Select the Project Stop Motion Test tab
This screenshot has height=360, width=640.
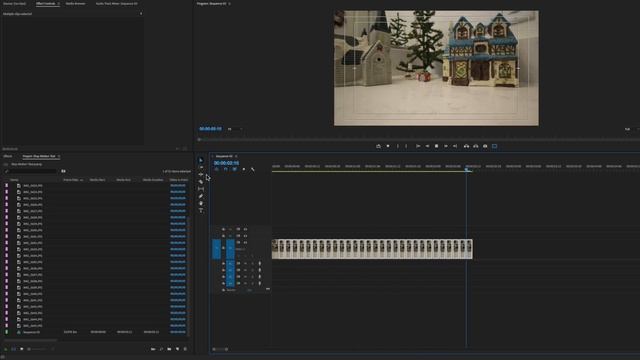coord(39,156)
